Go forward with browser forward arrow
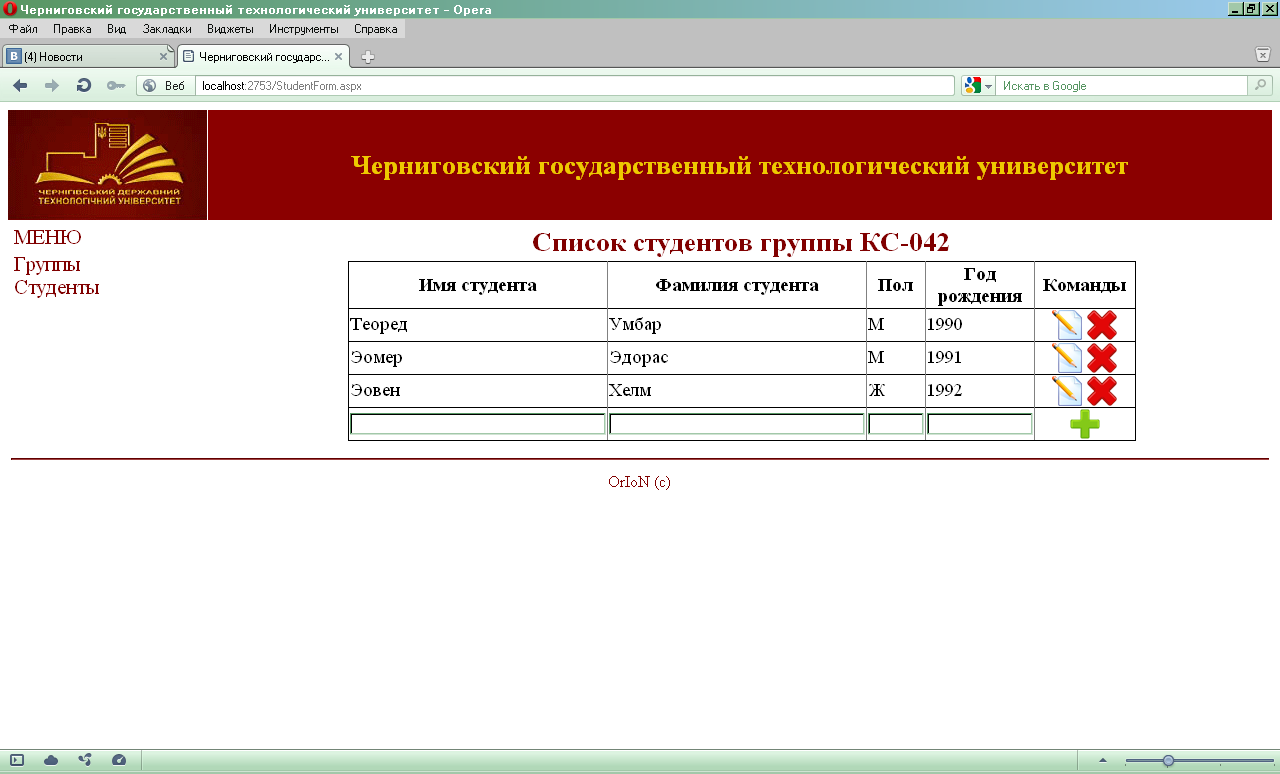This screenshot has width=1280, height=774. click(52, 86)
